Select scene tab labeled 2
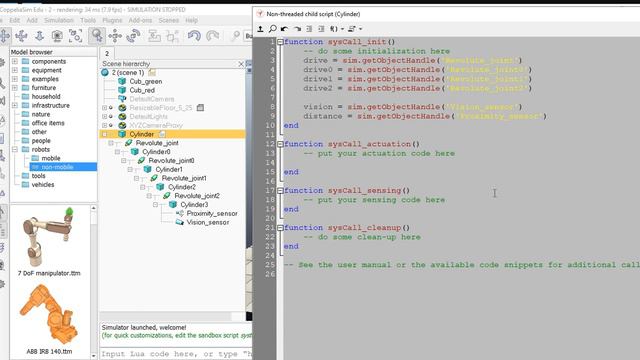This screenshot has width=640, height=360. (x=107, y=53)
